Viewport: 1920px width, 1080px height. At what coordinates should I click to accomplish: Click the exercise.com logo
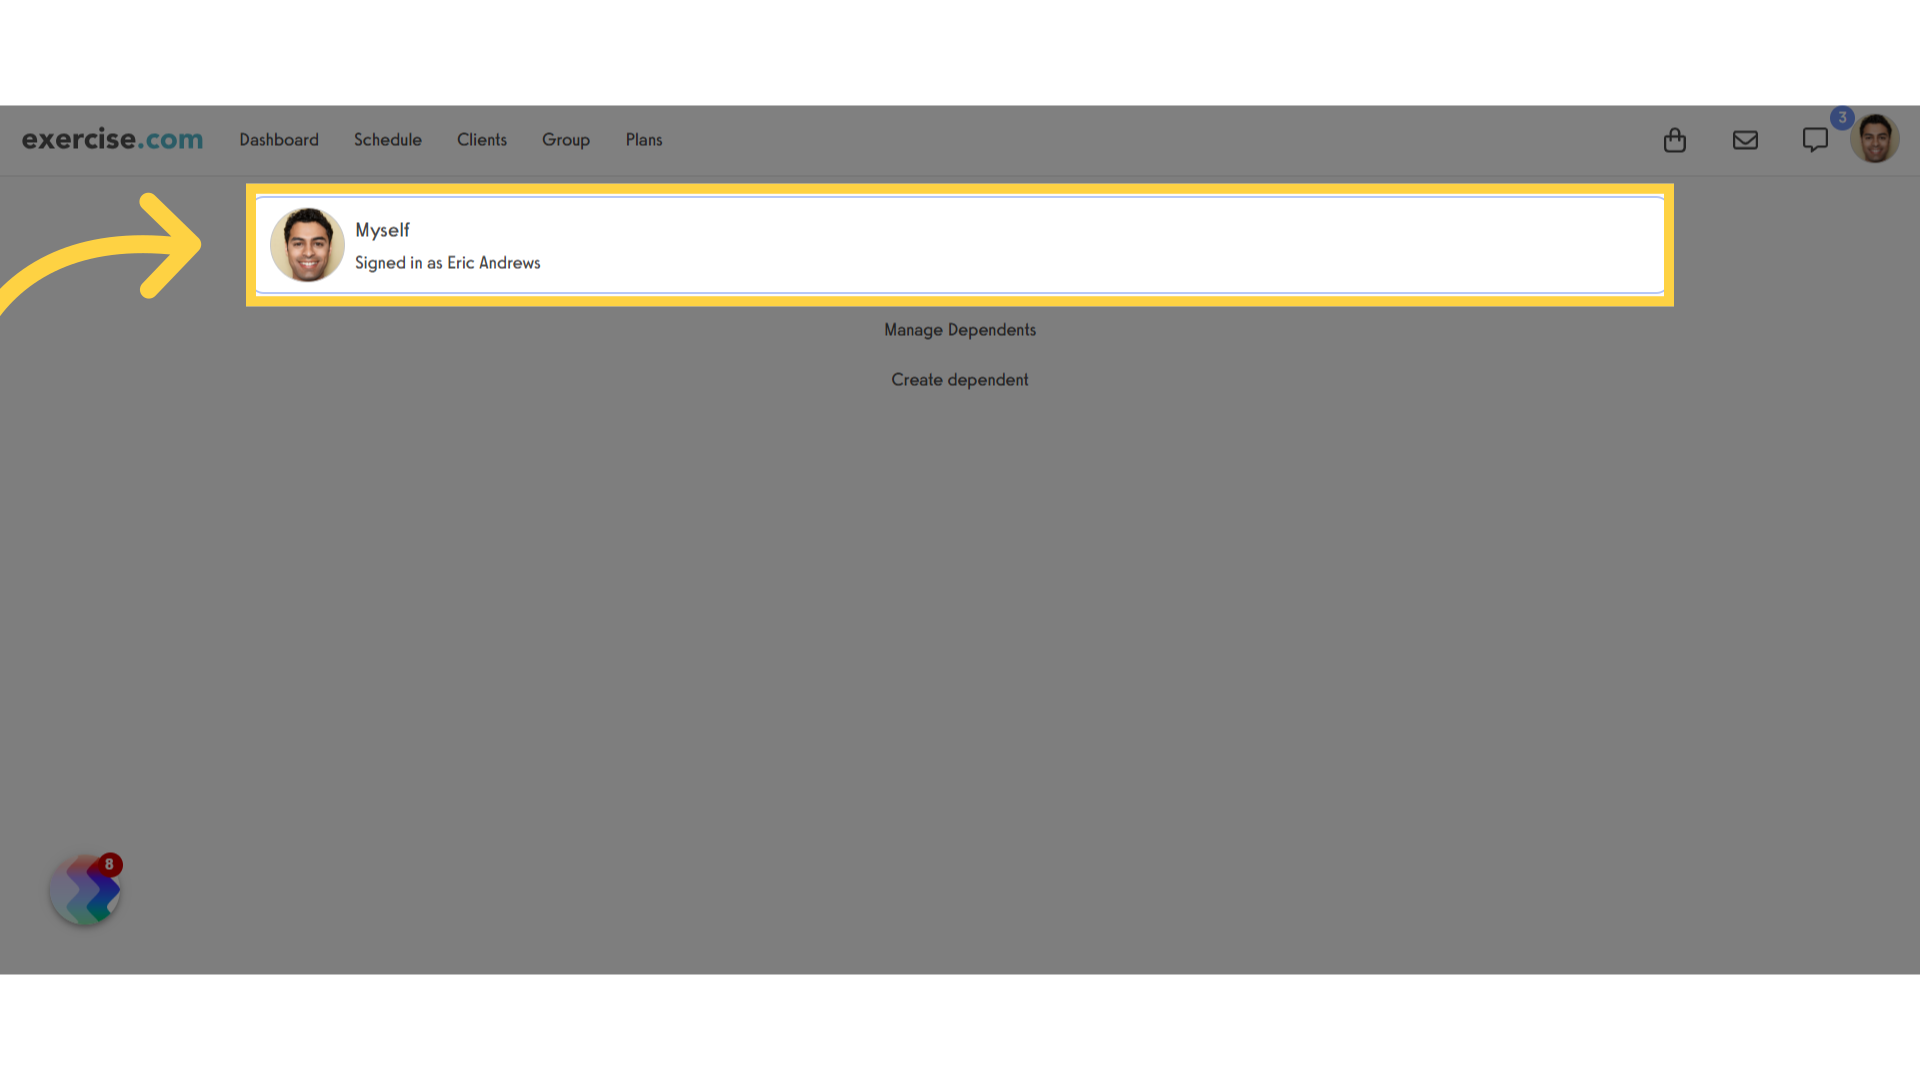tap(112, 139)
